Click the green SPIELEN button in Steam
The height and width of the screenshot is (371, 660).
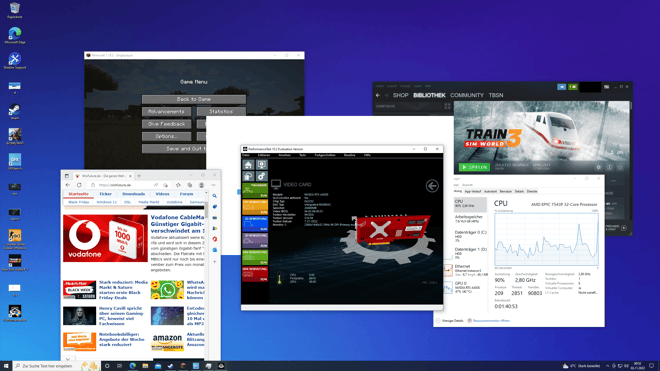(474, 167)
